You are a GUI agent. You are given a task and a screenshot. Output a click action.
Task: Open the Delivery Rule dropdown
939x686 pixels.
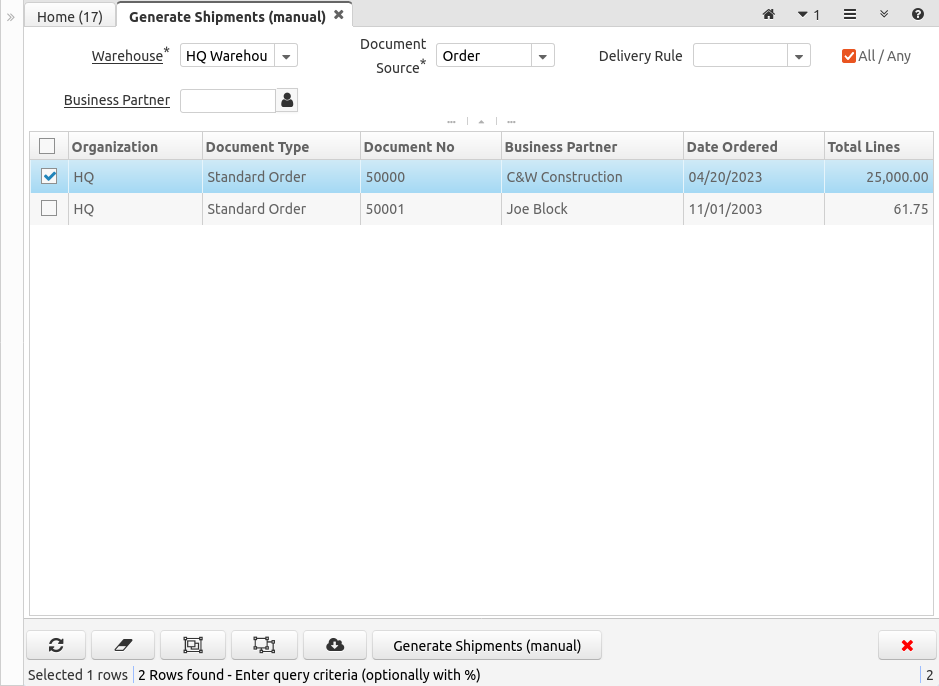799,56
